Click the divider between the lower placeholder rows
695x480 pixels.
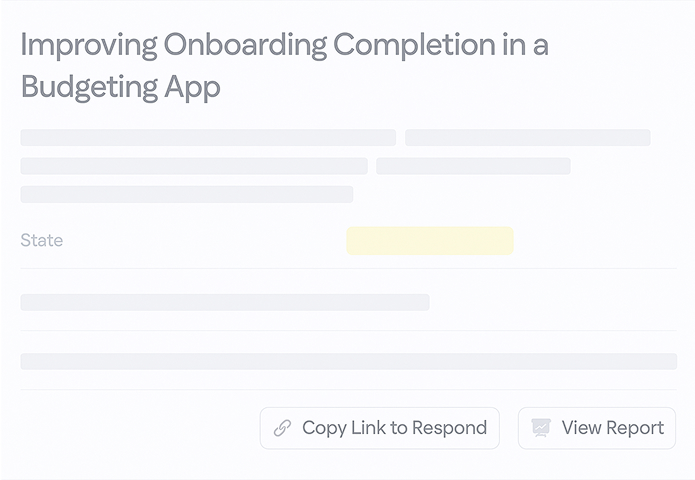(x=349, y=331)
